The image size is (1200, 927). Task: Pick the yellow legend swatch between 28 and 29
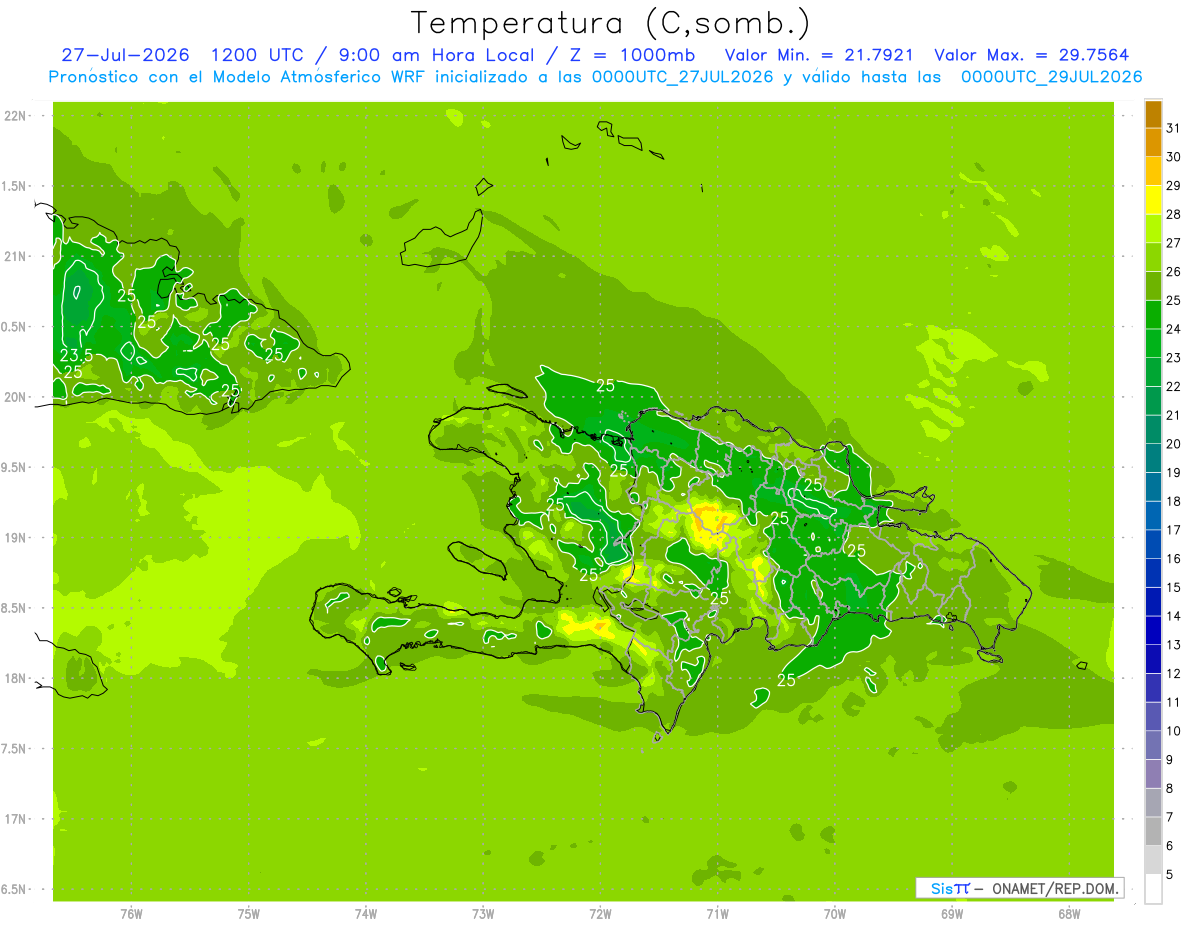tap(1153, 200)
